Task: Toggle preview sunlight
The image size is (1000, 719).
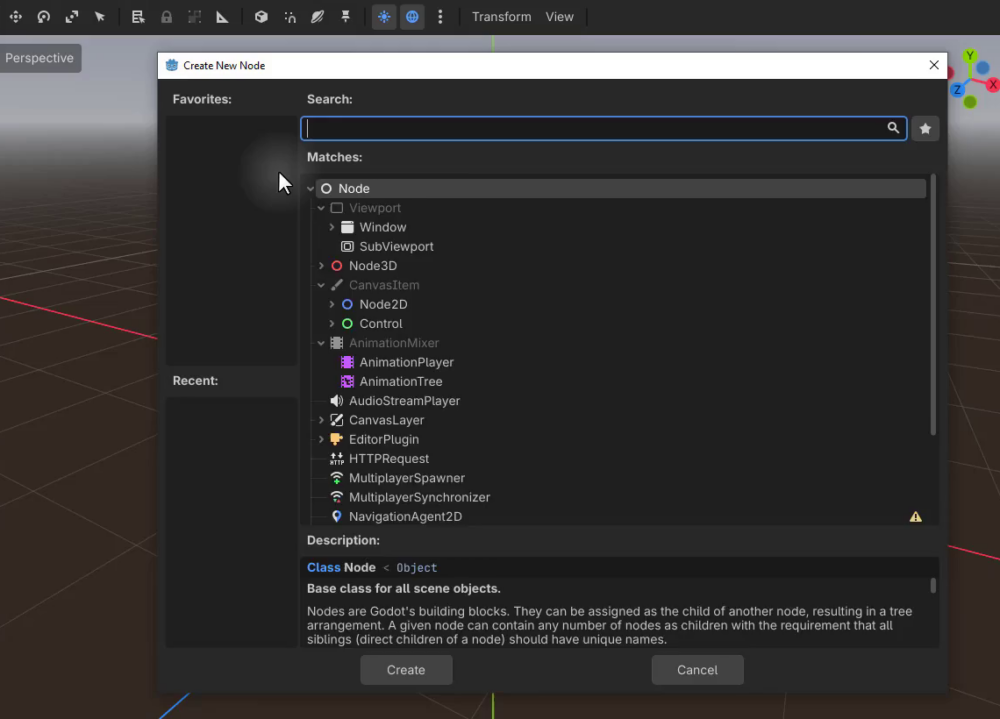Action: pos(384,17)
